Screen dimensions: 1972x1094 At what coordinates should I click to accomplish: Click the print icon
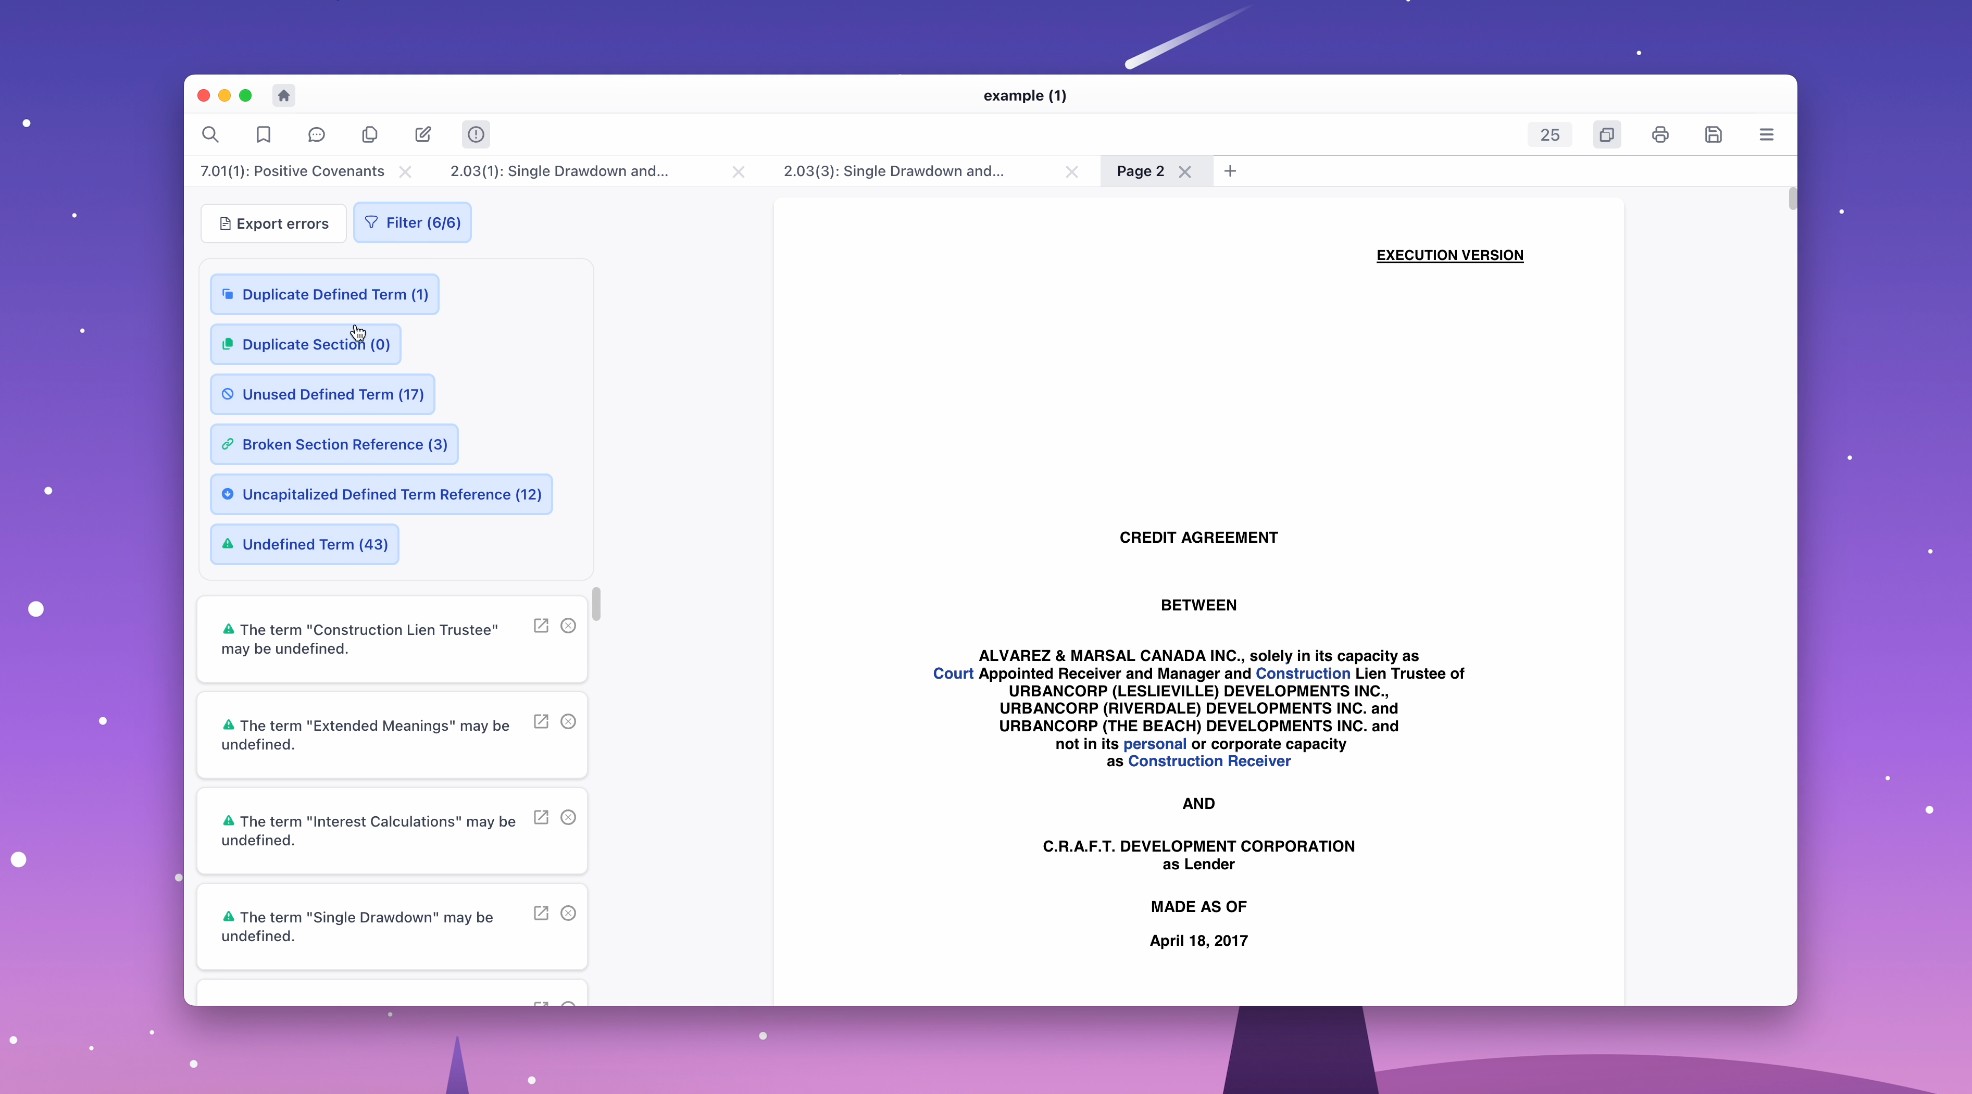(x=1660, y=134)
